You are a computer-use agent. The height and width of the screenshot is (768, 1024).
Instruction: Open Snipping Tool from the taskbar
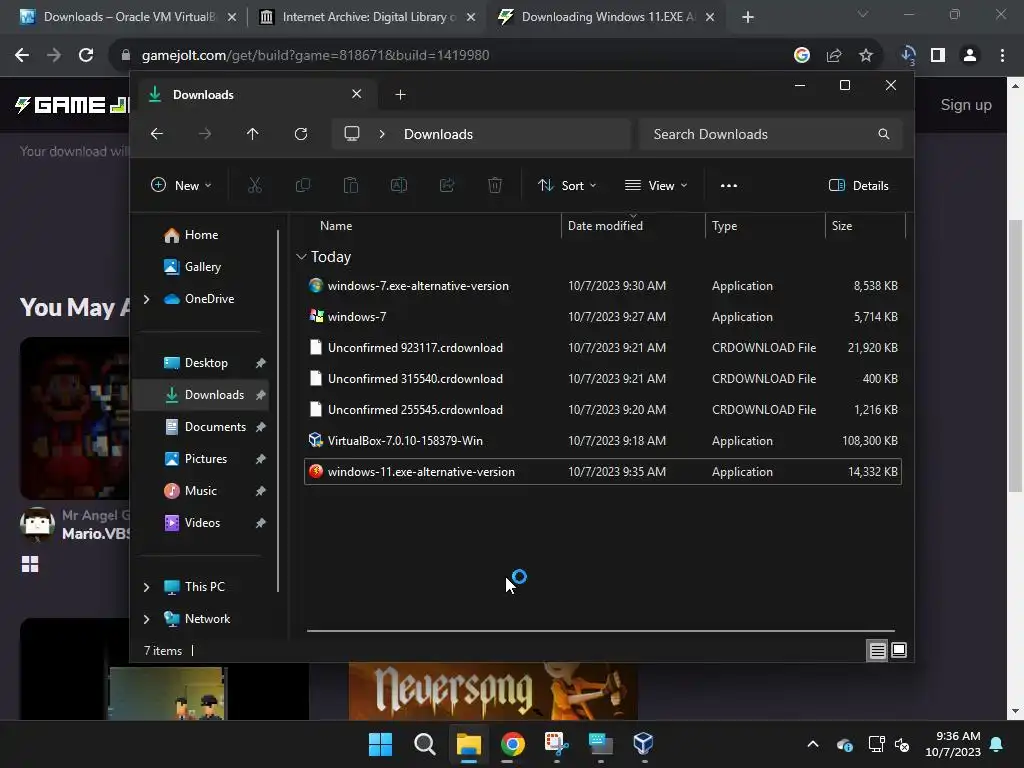pos(556,743)
